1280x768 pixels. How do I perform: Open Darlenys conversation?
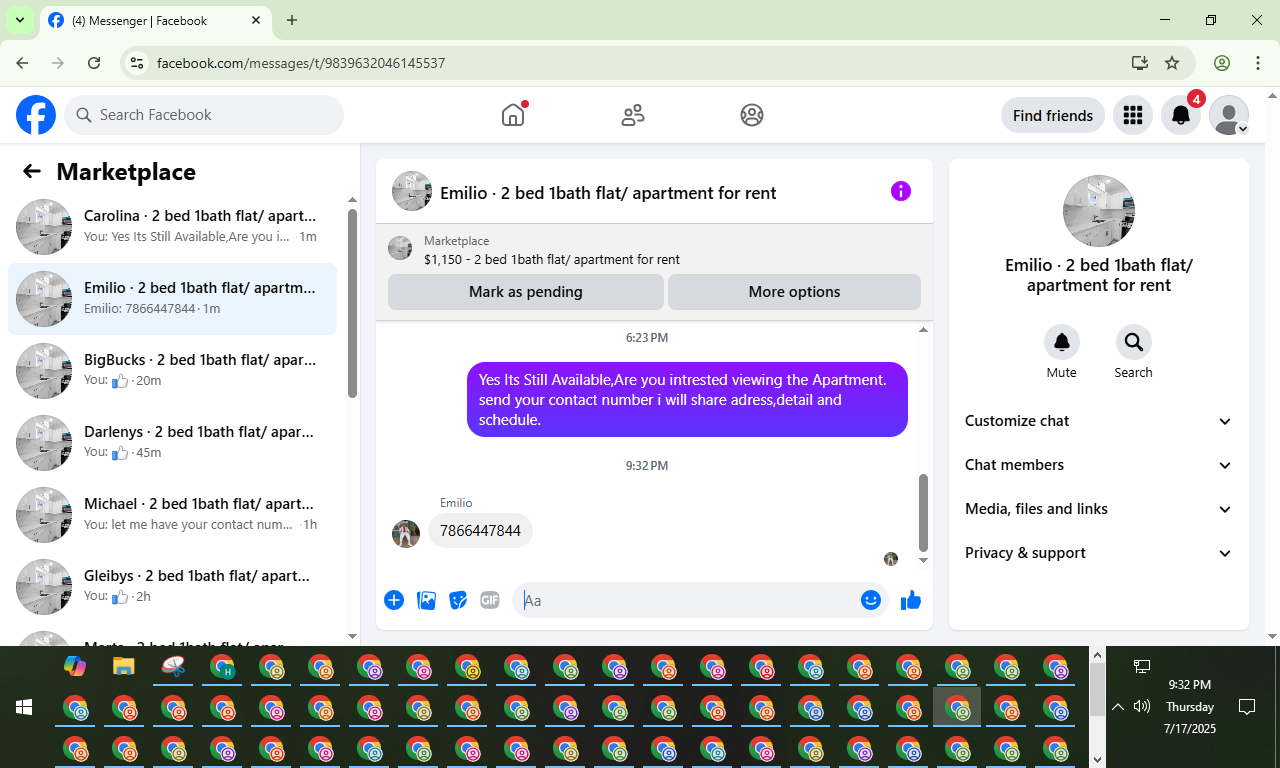coord(172,443)
